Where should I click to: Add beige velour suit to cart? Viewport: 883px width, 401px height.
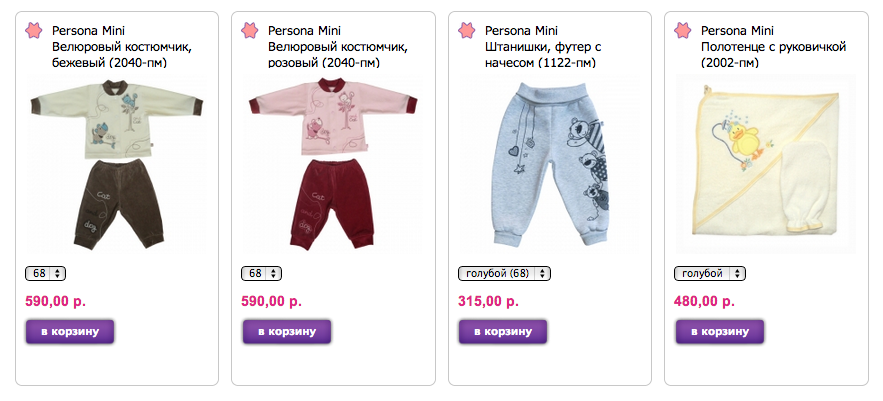[70, 332]
